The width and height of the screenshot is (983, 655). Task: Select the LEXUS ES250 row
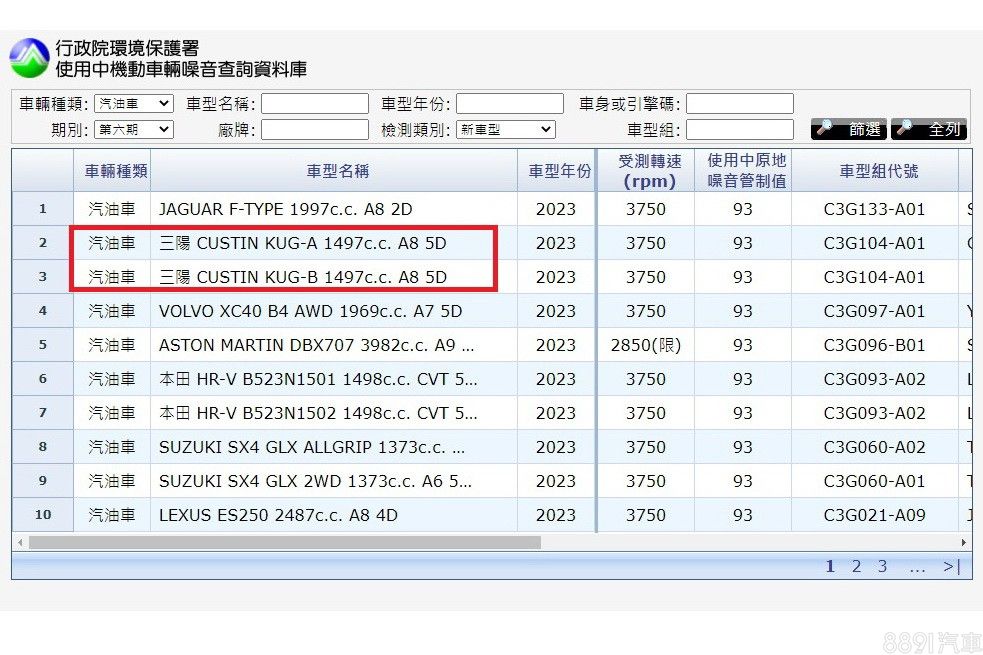point(278,515)
